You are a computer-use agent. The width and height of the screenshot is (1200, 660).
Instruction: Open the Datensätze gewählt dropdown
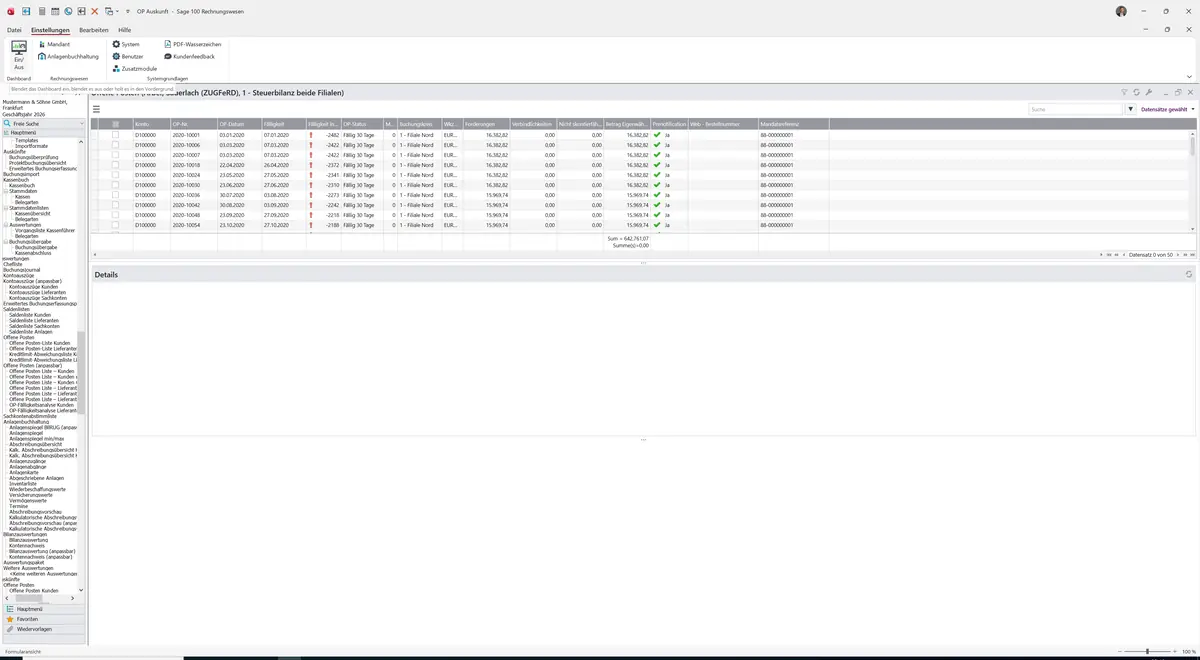1167,109
